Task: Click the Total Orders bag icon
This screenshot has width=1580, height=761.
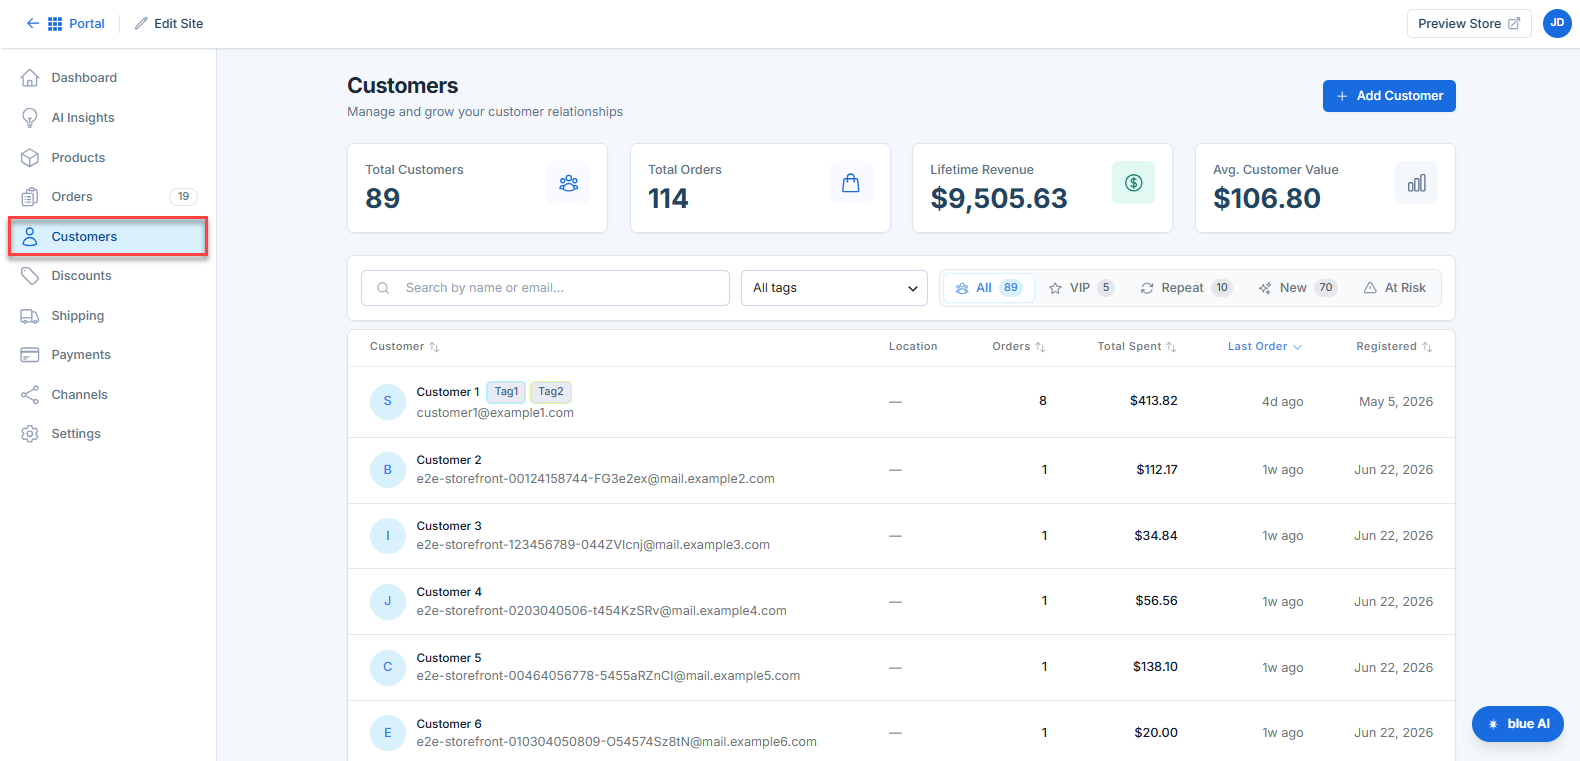Action: click(x=851, y=183)
